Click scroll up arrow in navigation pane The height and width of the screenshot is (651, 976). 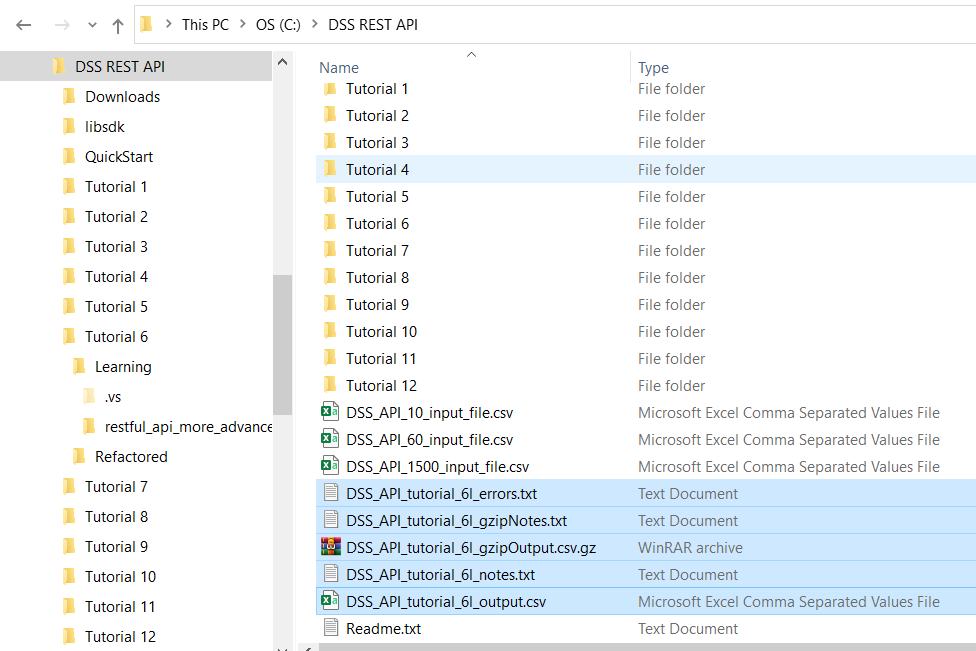coord(282,62)
